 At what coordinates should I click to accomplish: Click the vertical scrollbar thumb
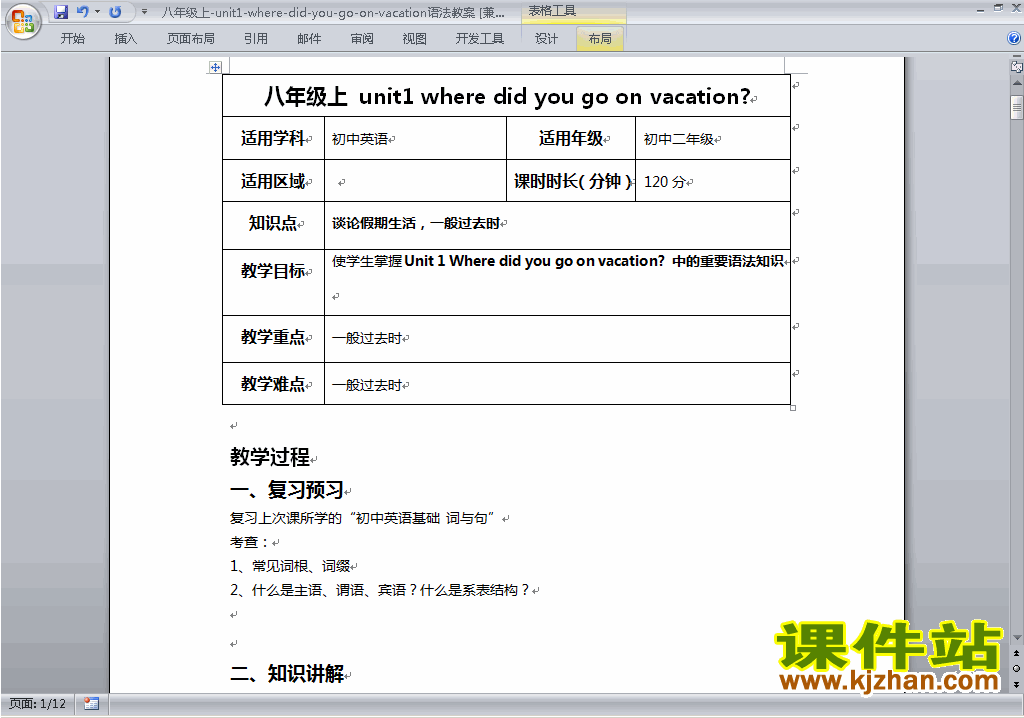pyautogui.click(x=1016, y=107)
